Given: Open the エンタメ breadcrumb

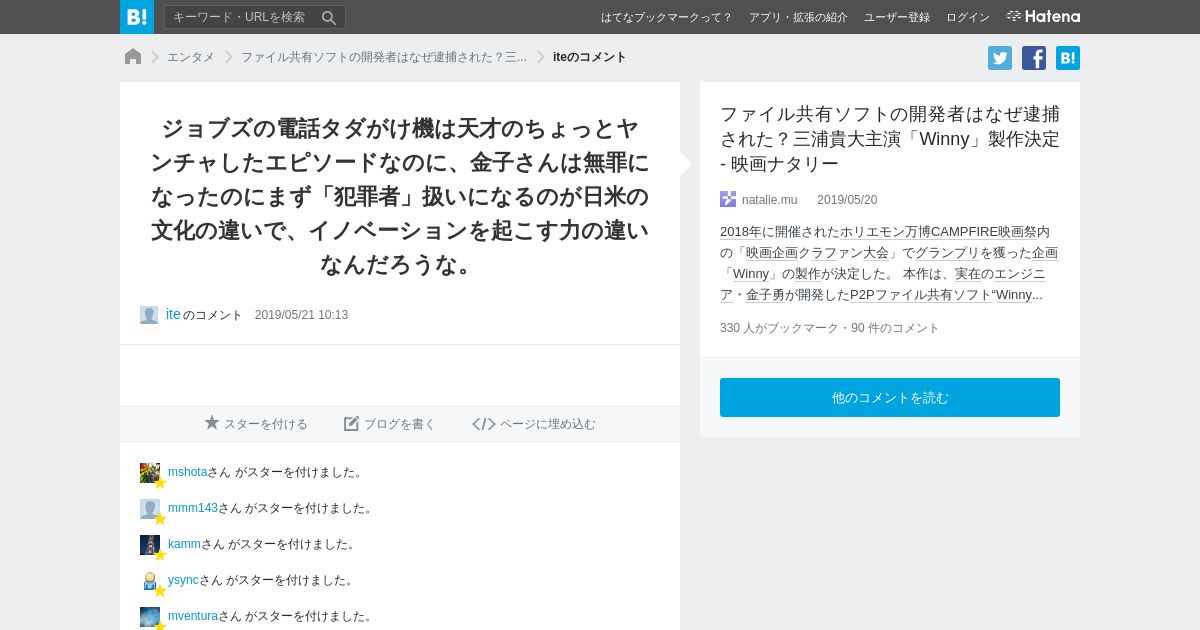Looking at the screenshot, I should click(x=190, y=57).
